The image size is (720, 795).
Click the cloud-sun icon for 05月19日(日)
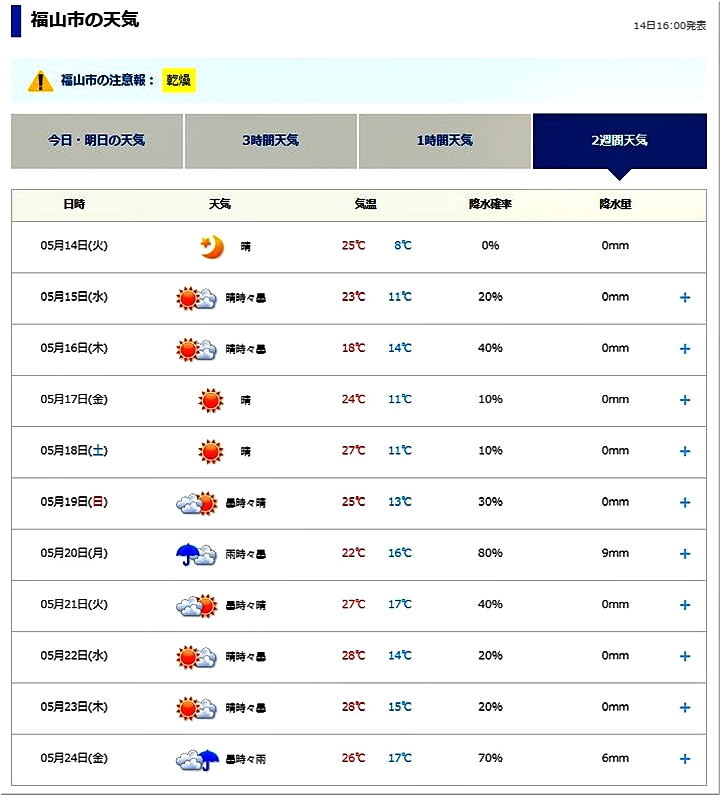[197, 503]
